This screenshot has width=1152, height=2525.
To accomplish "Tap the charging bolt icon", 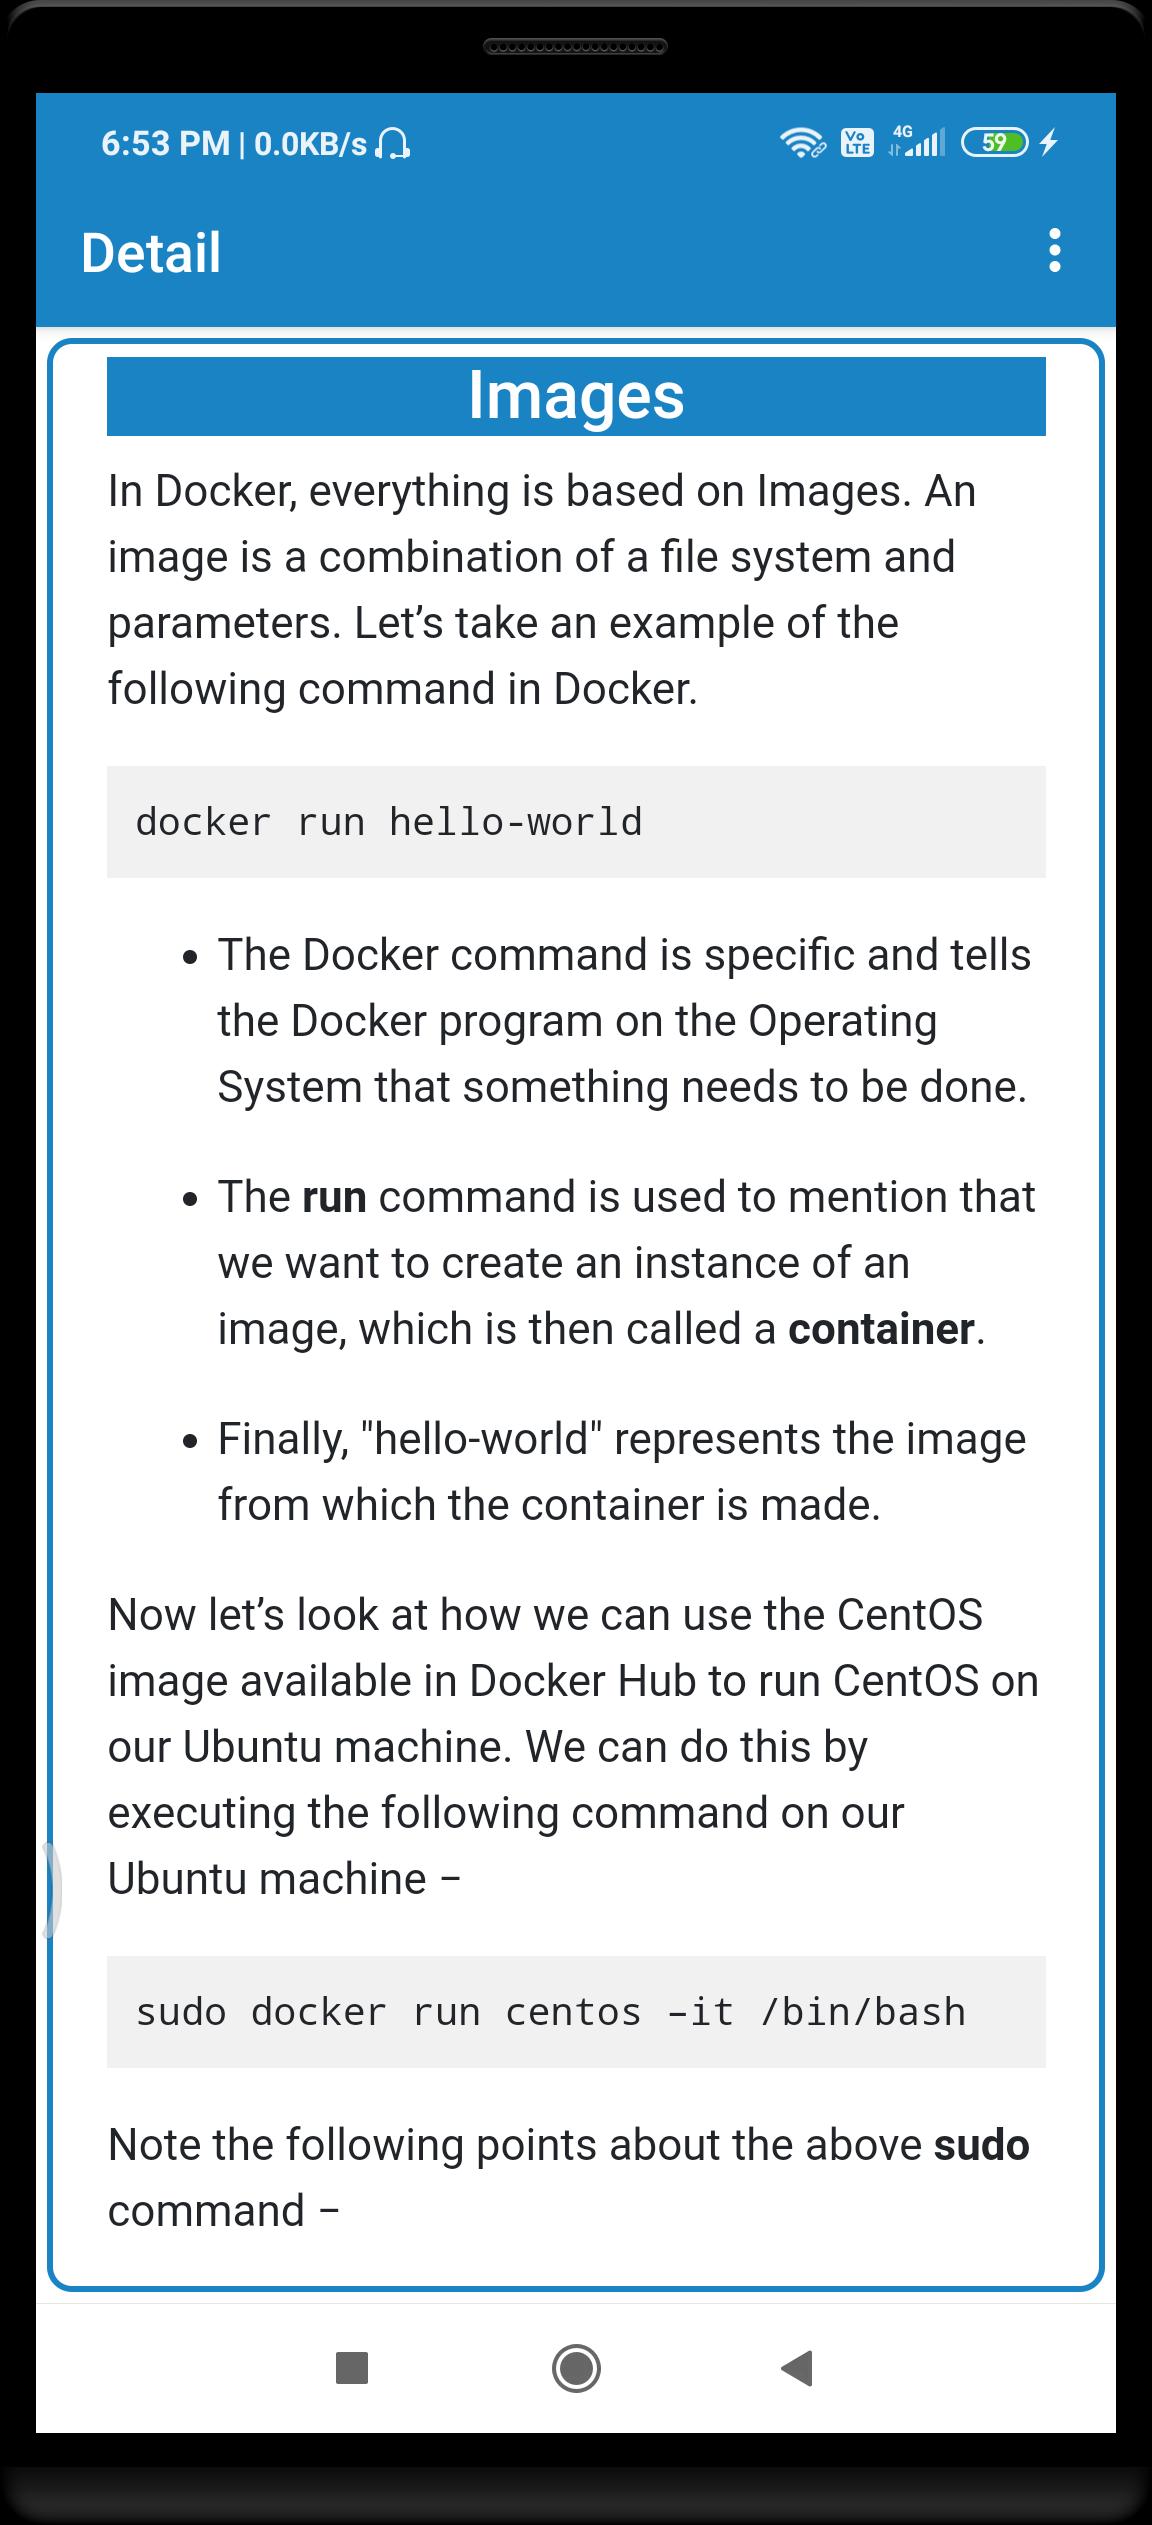I will click(1048, 143).
